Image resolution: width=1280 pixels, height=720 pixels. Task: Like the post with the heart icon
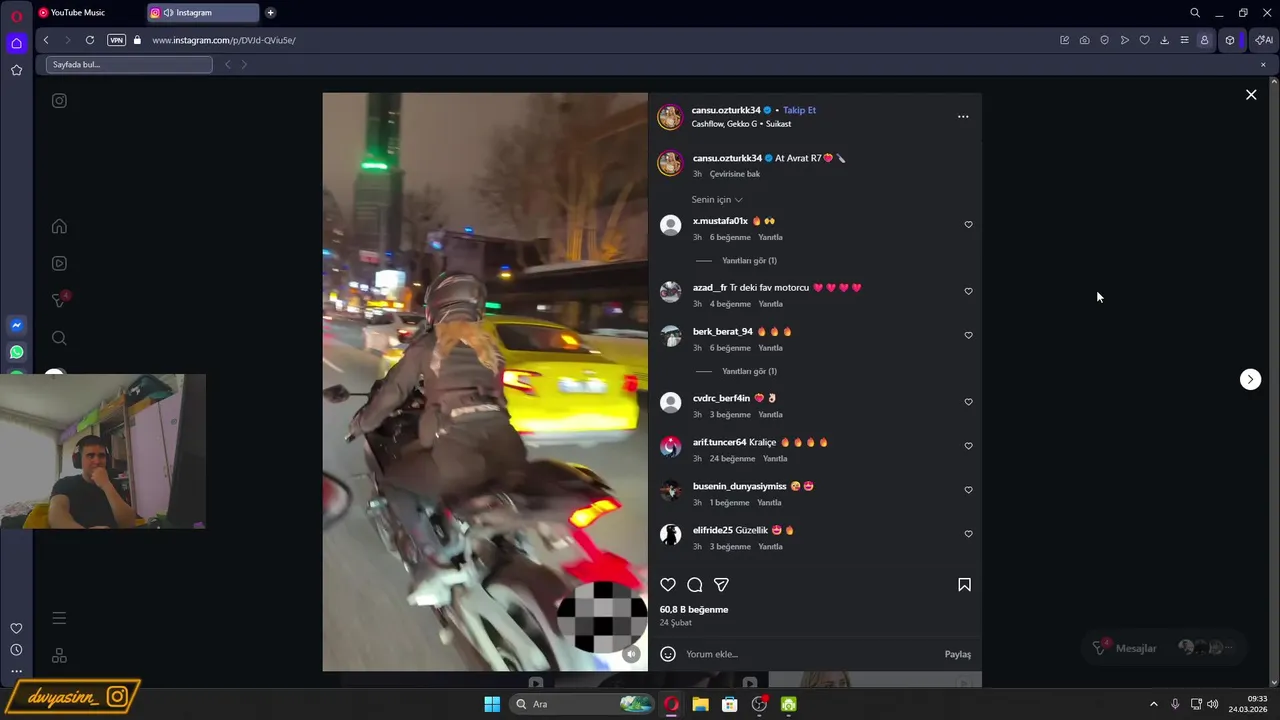[x=668, y=585]
